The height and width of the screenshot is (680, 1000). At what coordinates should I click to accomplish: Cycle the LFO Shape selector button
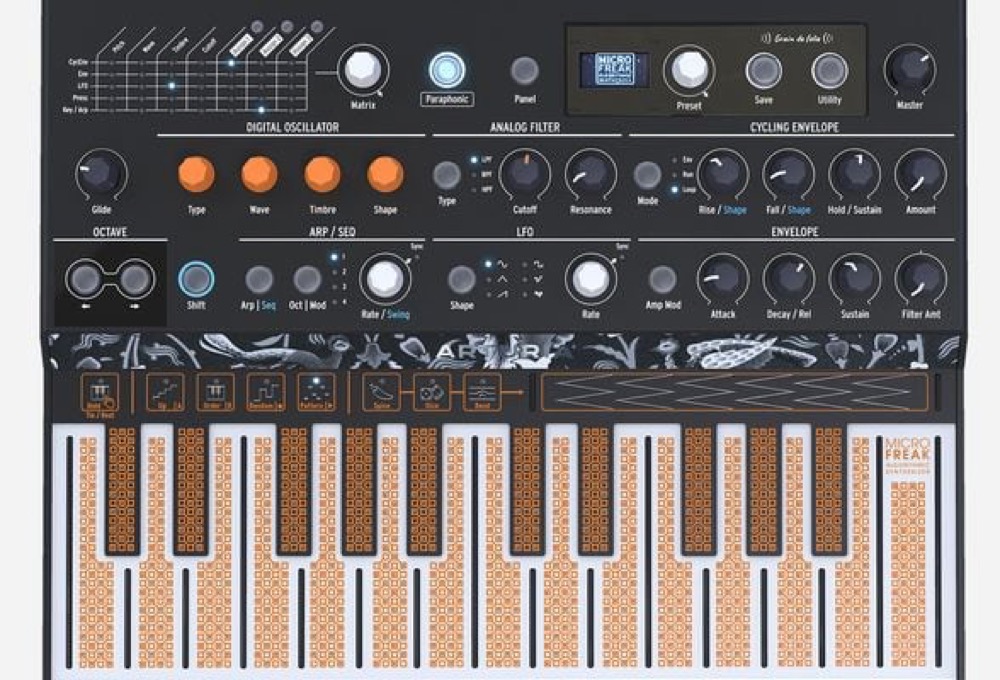click(x=461, y=279)
